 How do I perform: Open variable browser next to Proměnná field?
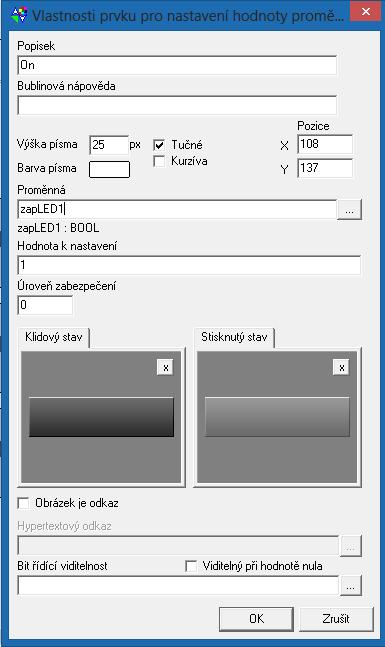tap(350, 210)
